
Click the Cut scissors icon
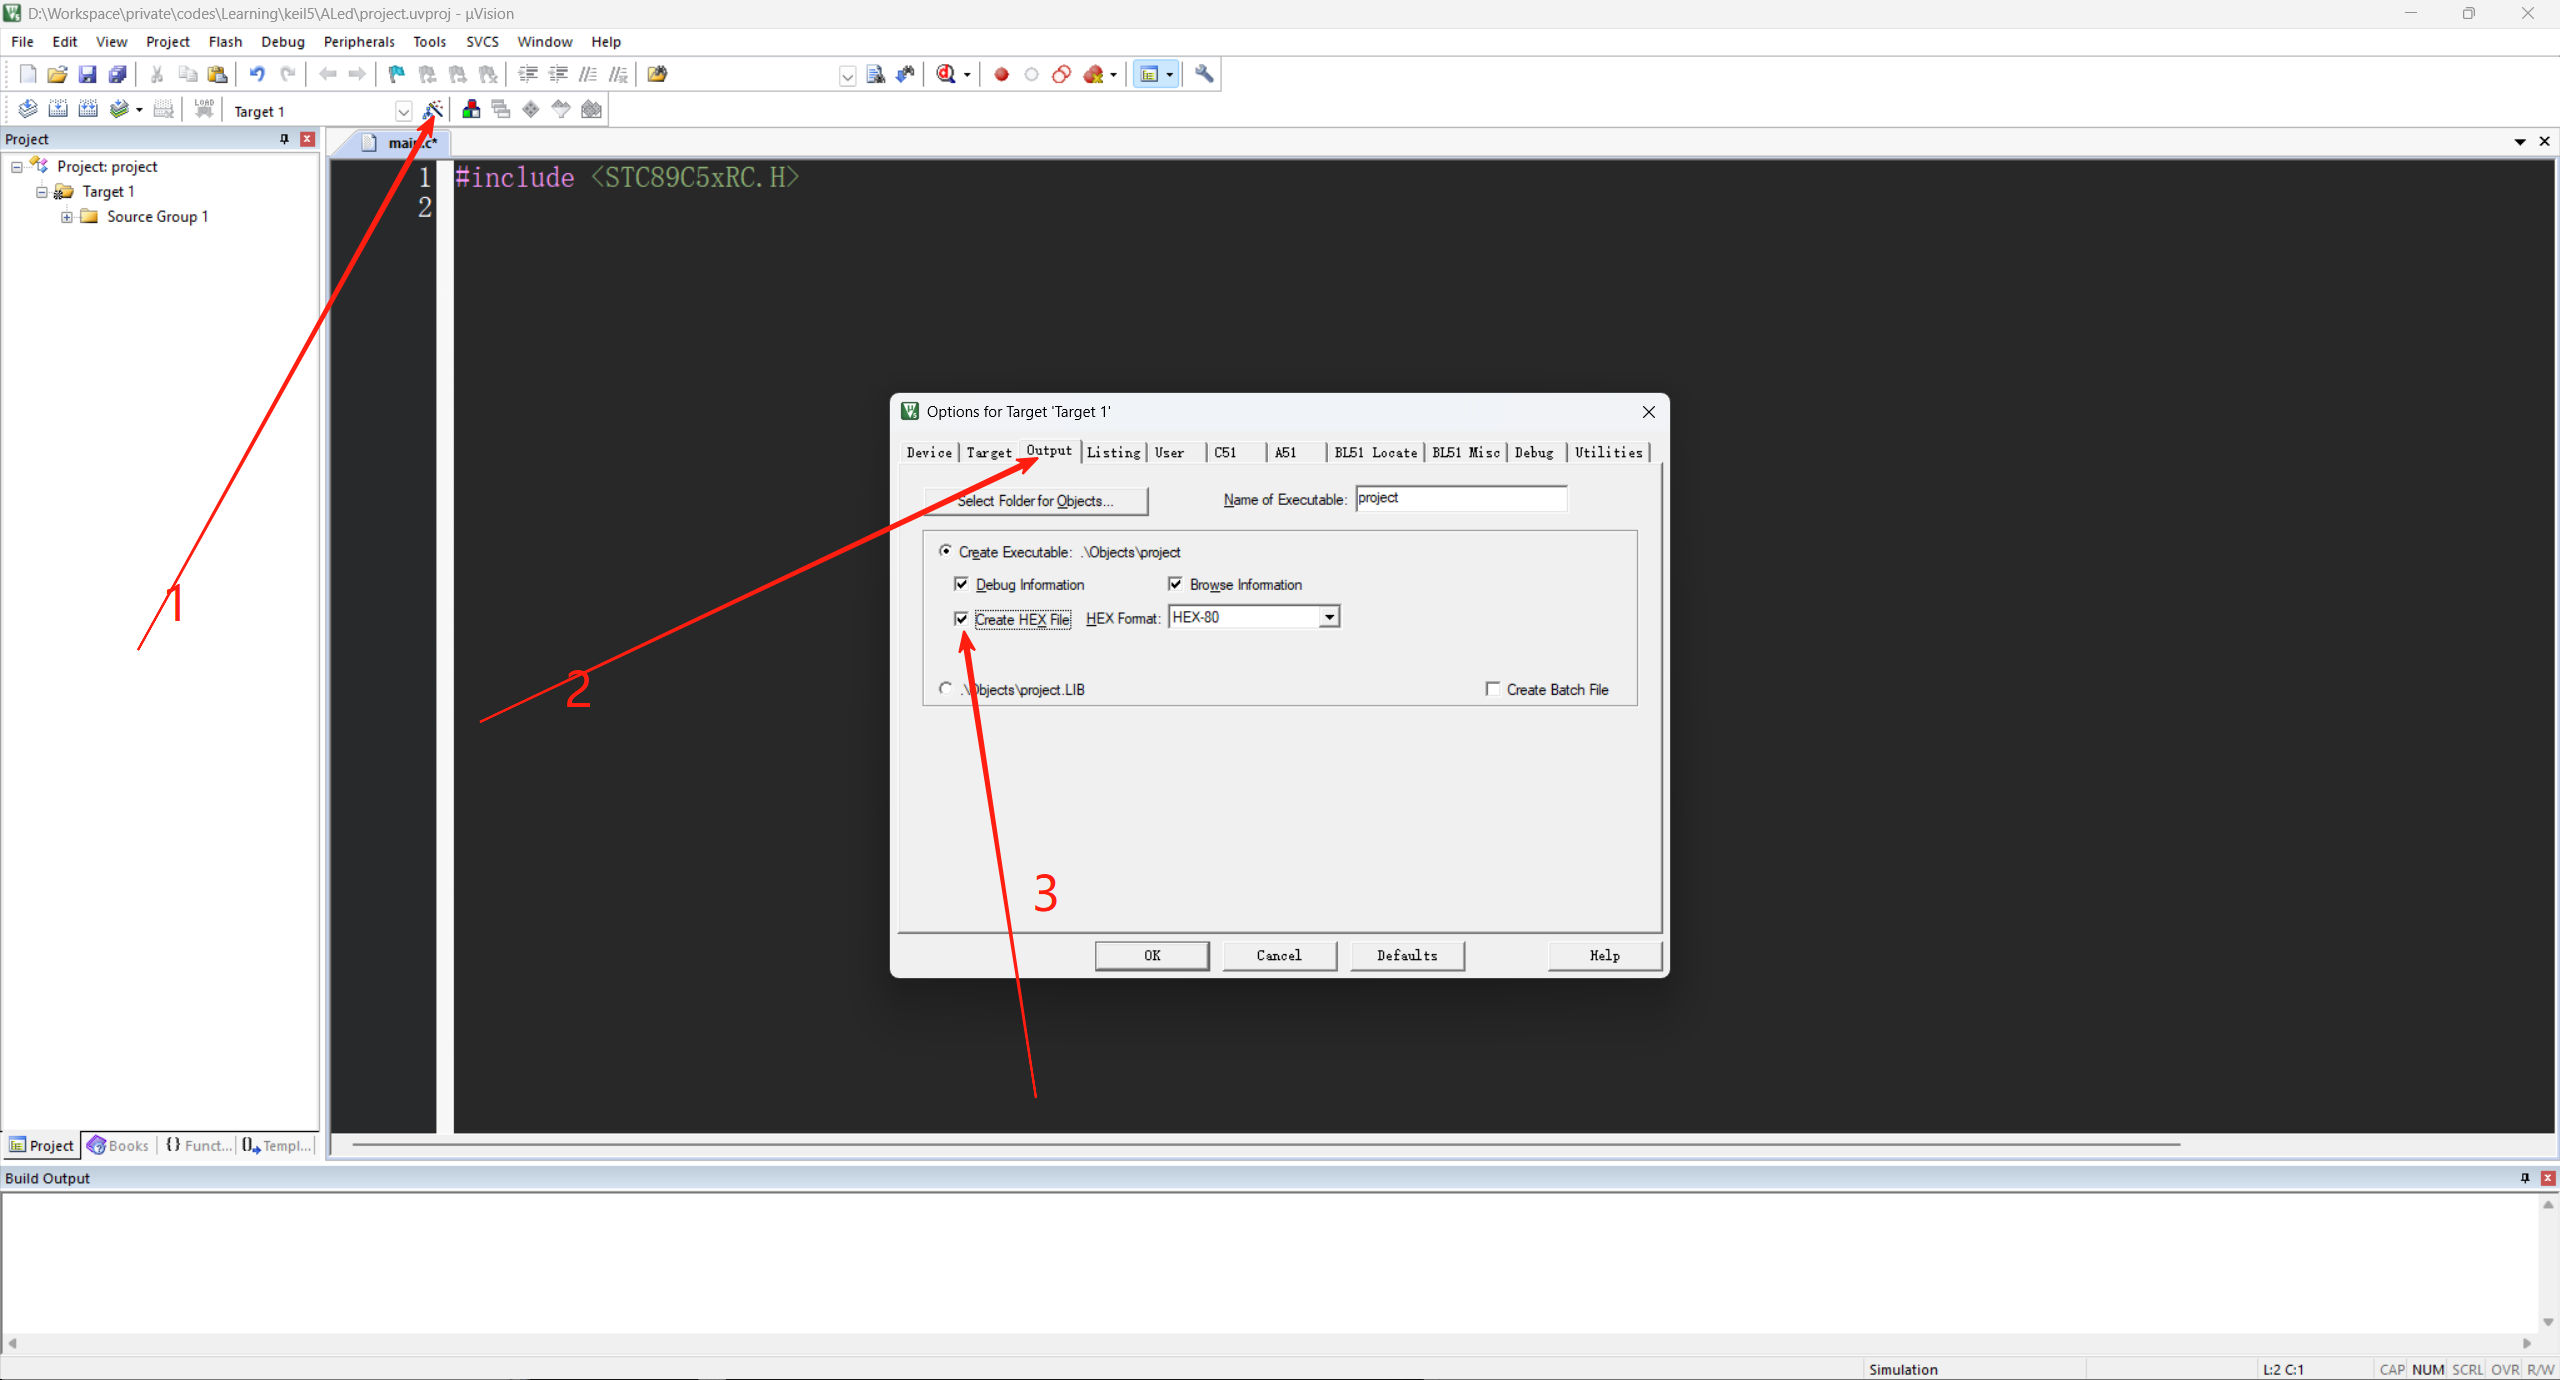(157, 74)
